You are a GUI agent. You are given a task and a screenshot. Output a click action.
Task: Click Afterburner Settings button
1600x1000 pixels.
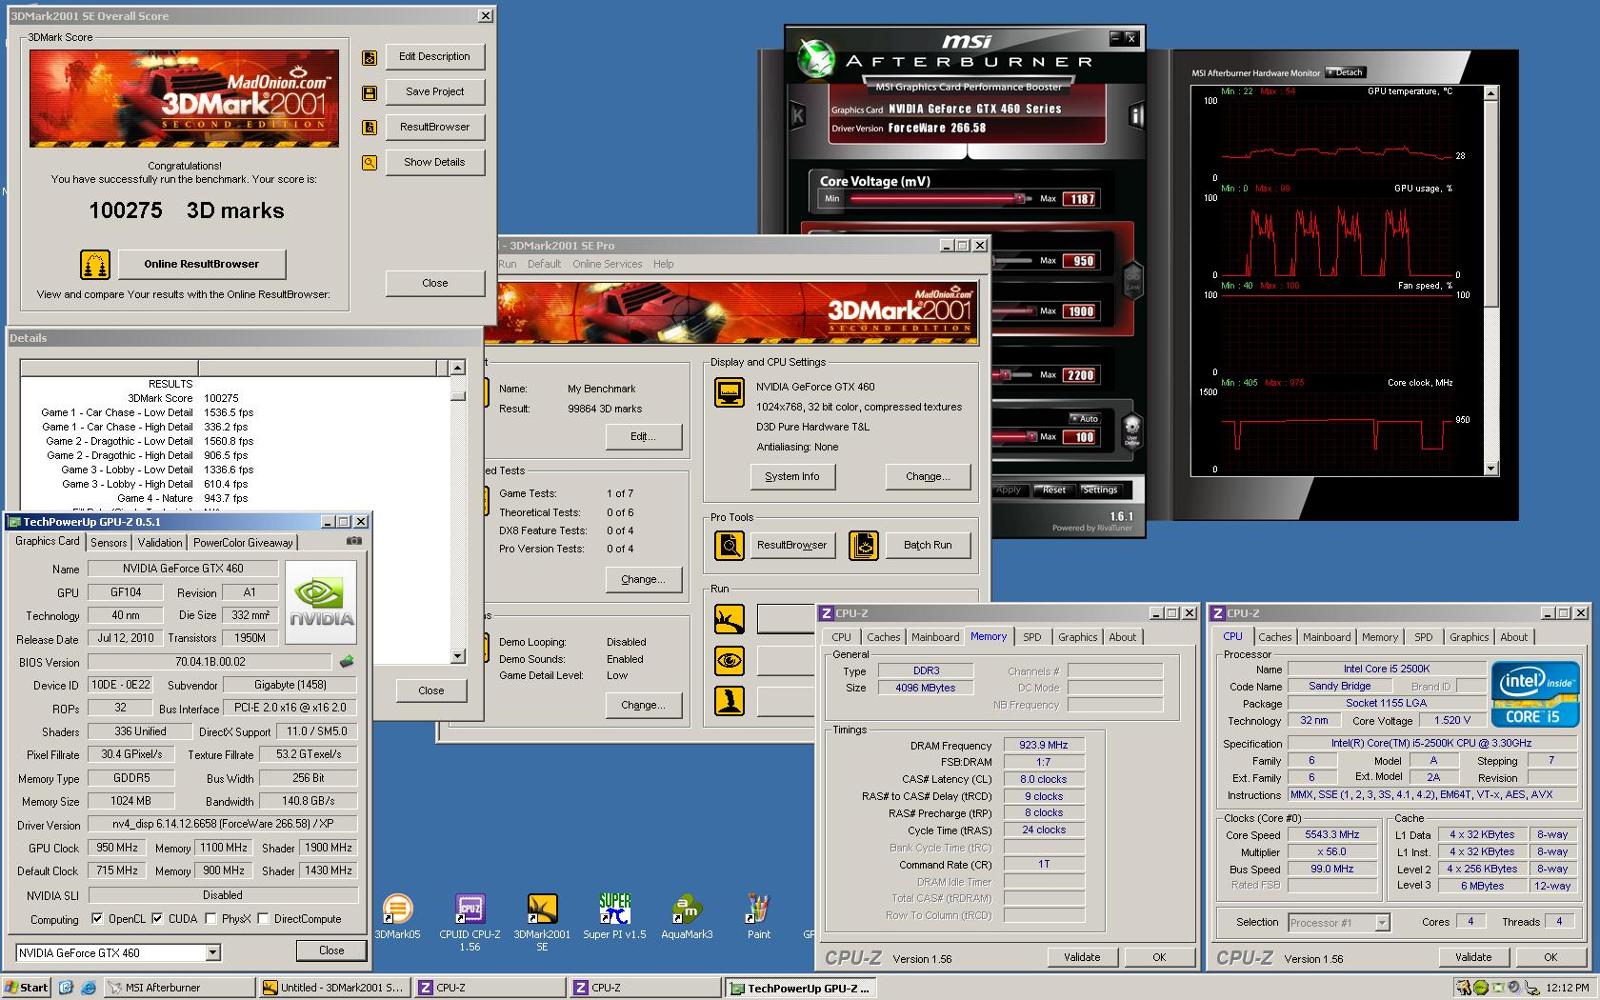point(1099,489)
